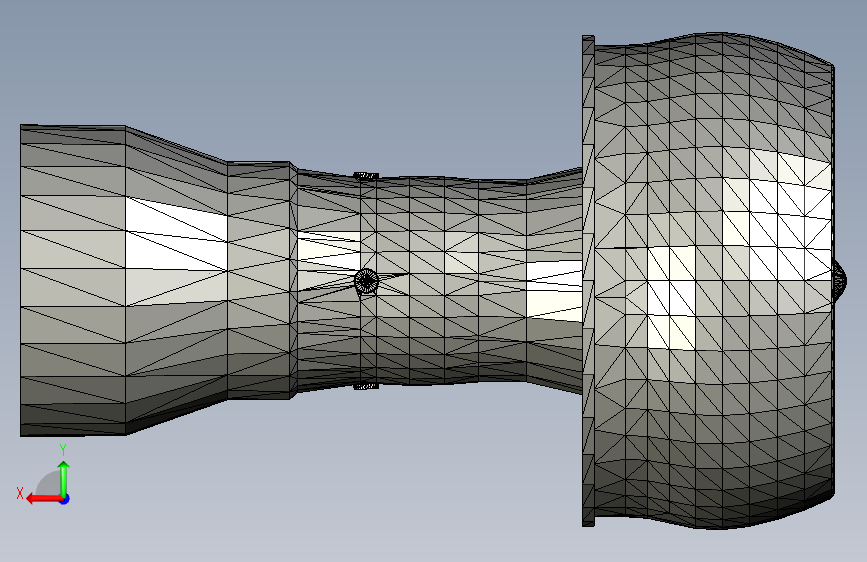
Task: Select the large bulged fan cowl mesh
Action: point(713,280)
